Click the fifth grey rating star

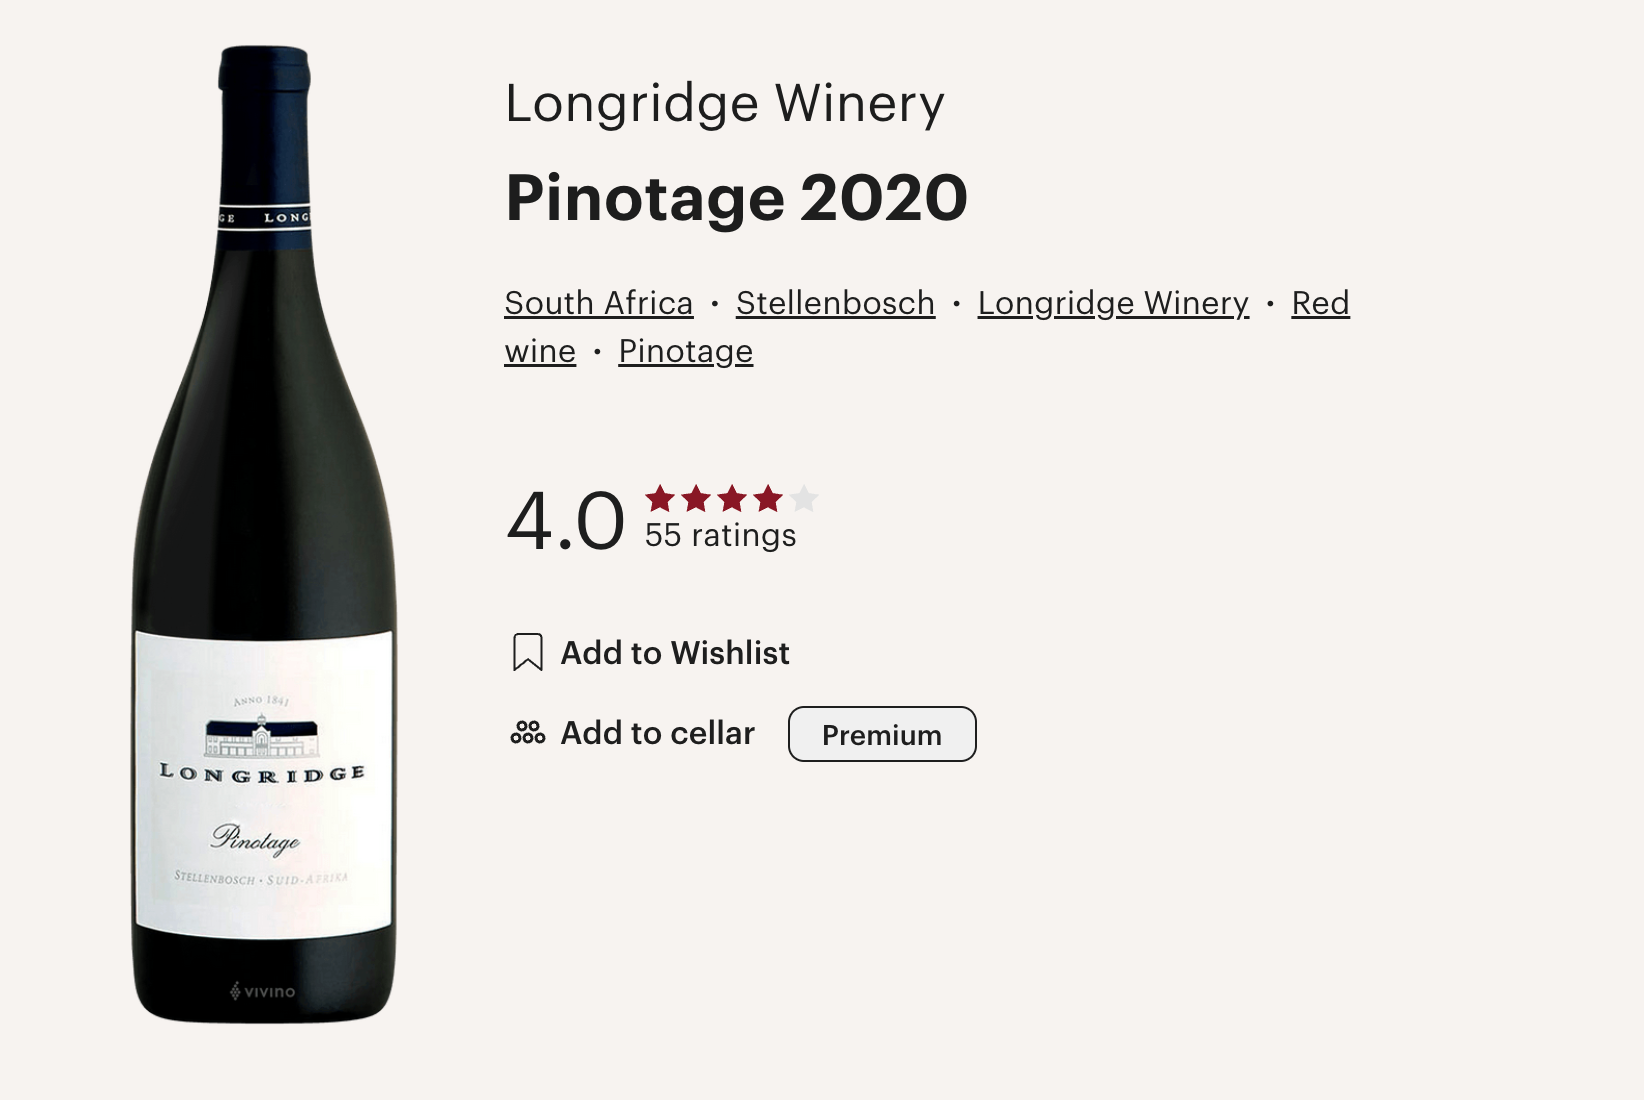tap(804, 498)
